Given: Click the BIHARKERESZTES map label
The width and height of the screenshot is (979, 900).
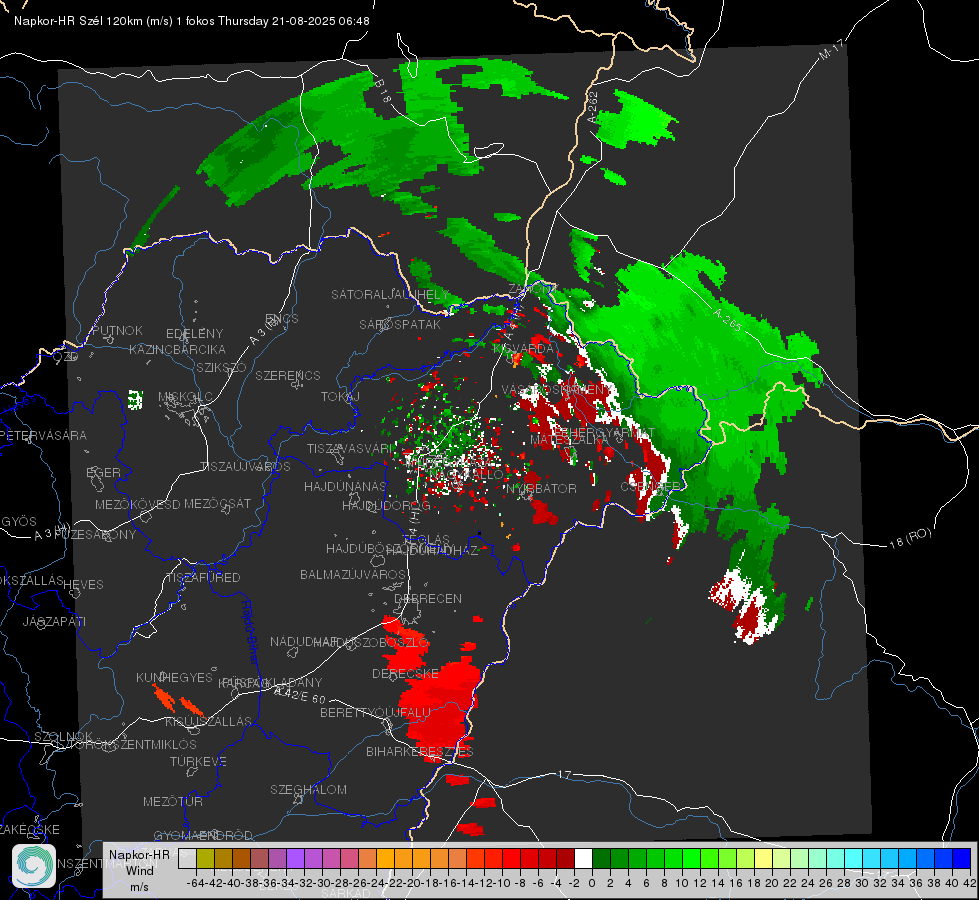Looking at the screenshot, I should tap(420, 751).
